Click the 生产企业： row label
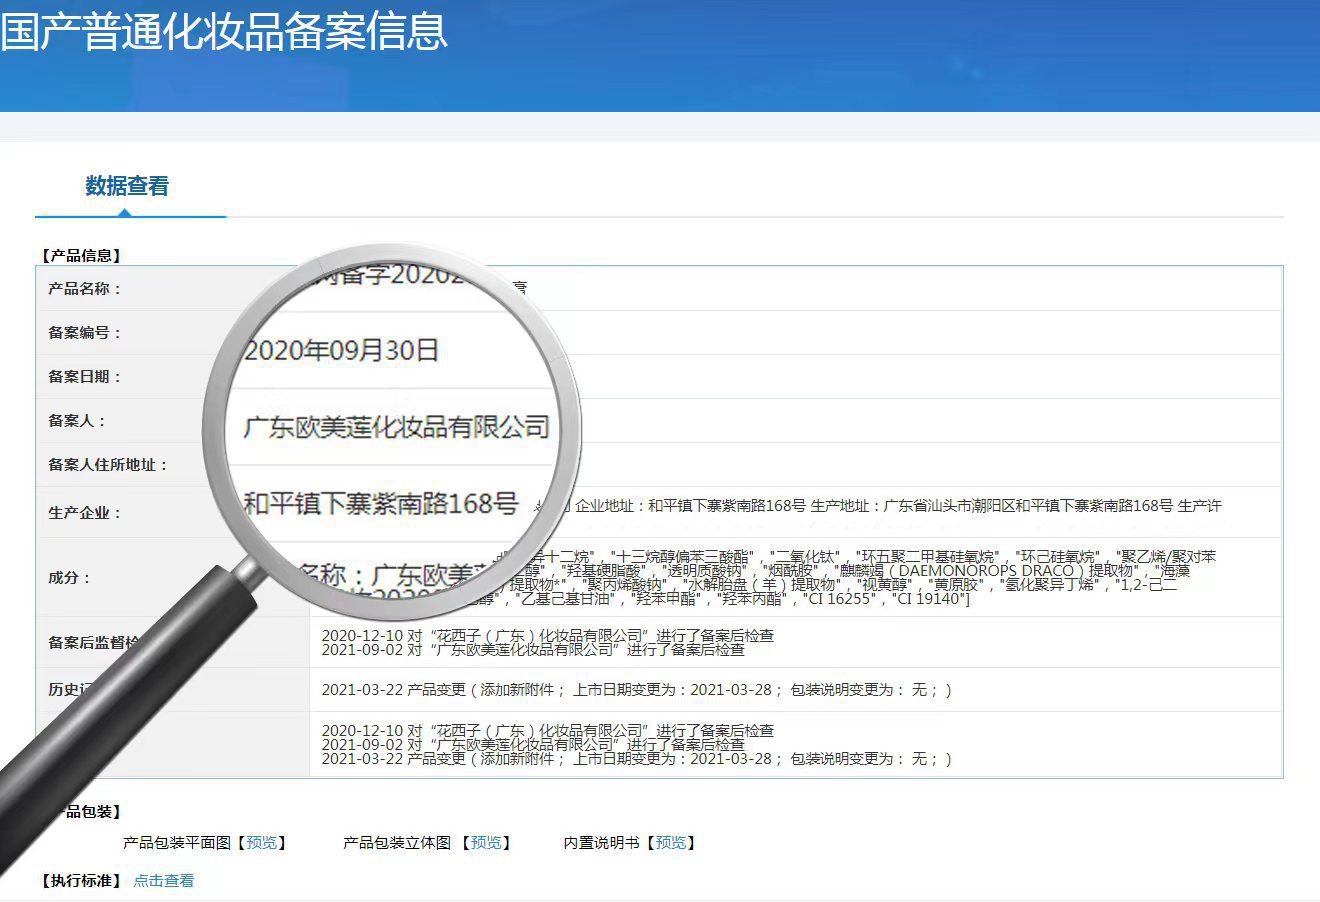Viewport: 1320px width, 902px height. (x=85, y=513)
